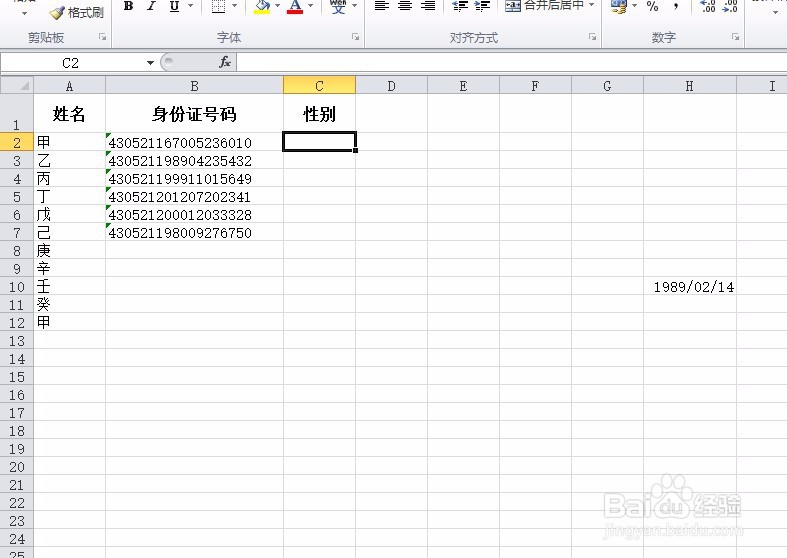
Task: Click Merge and Center (合并后居中)
Action: 545,6
